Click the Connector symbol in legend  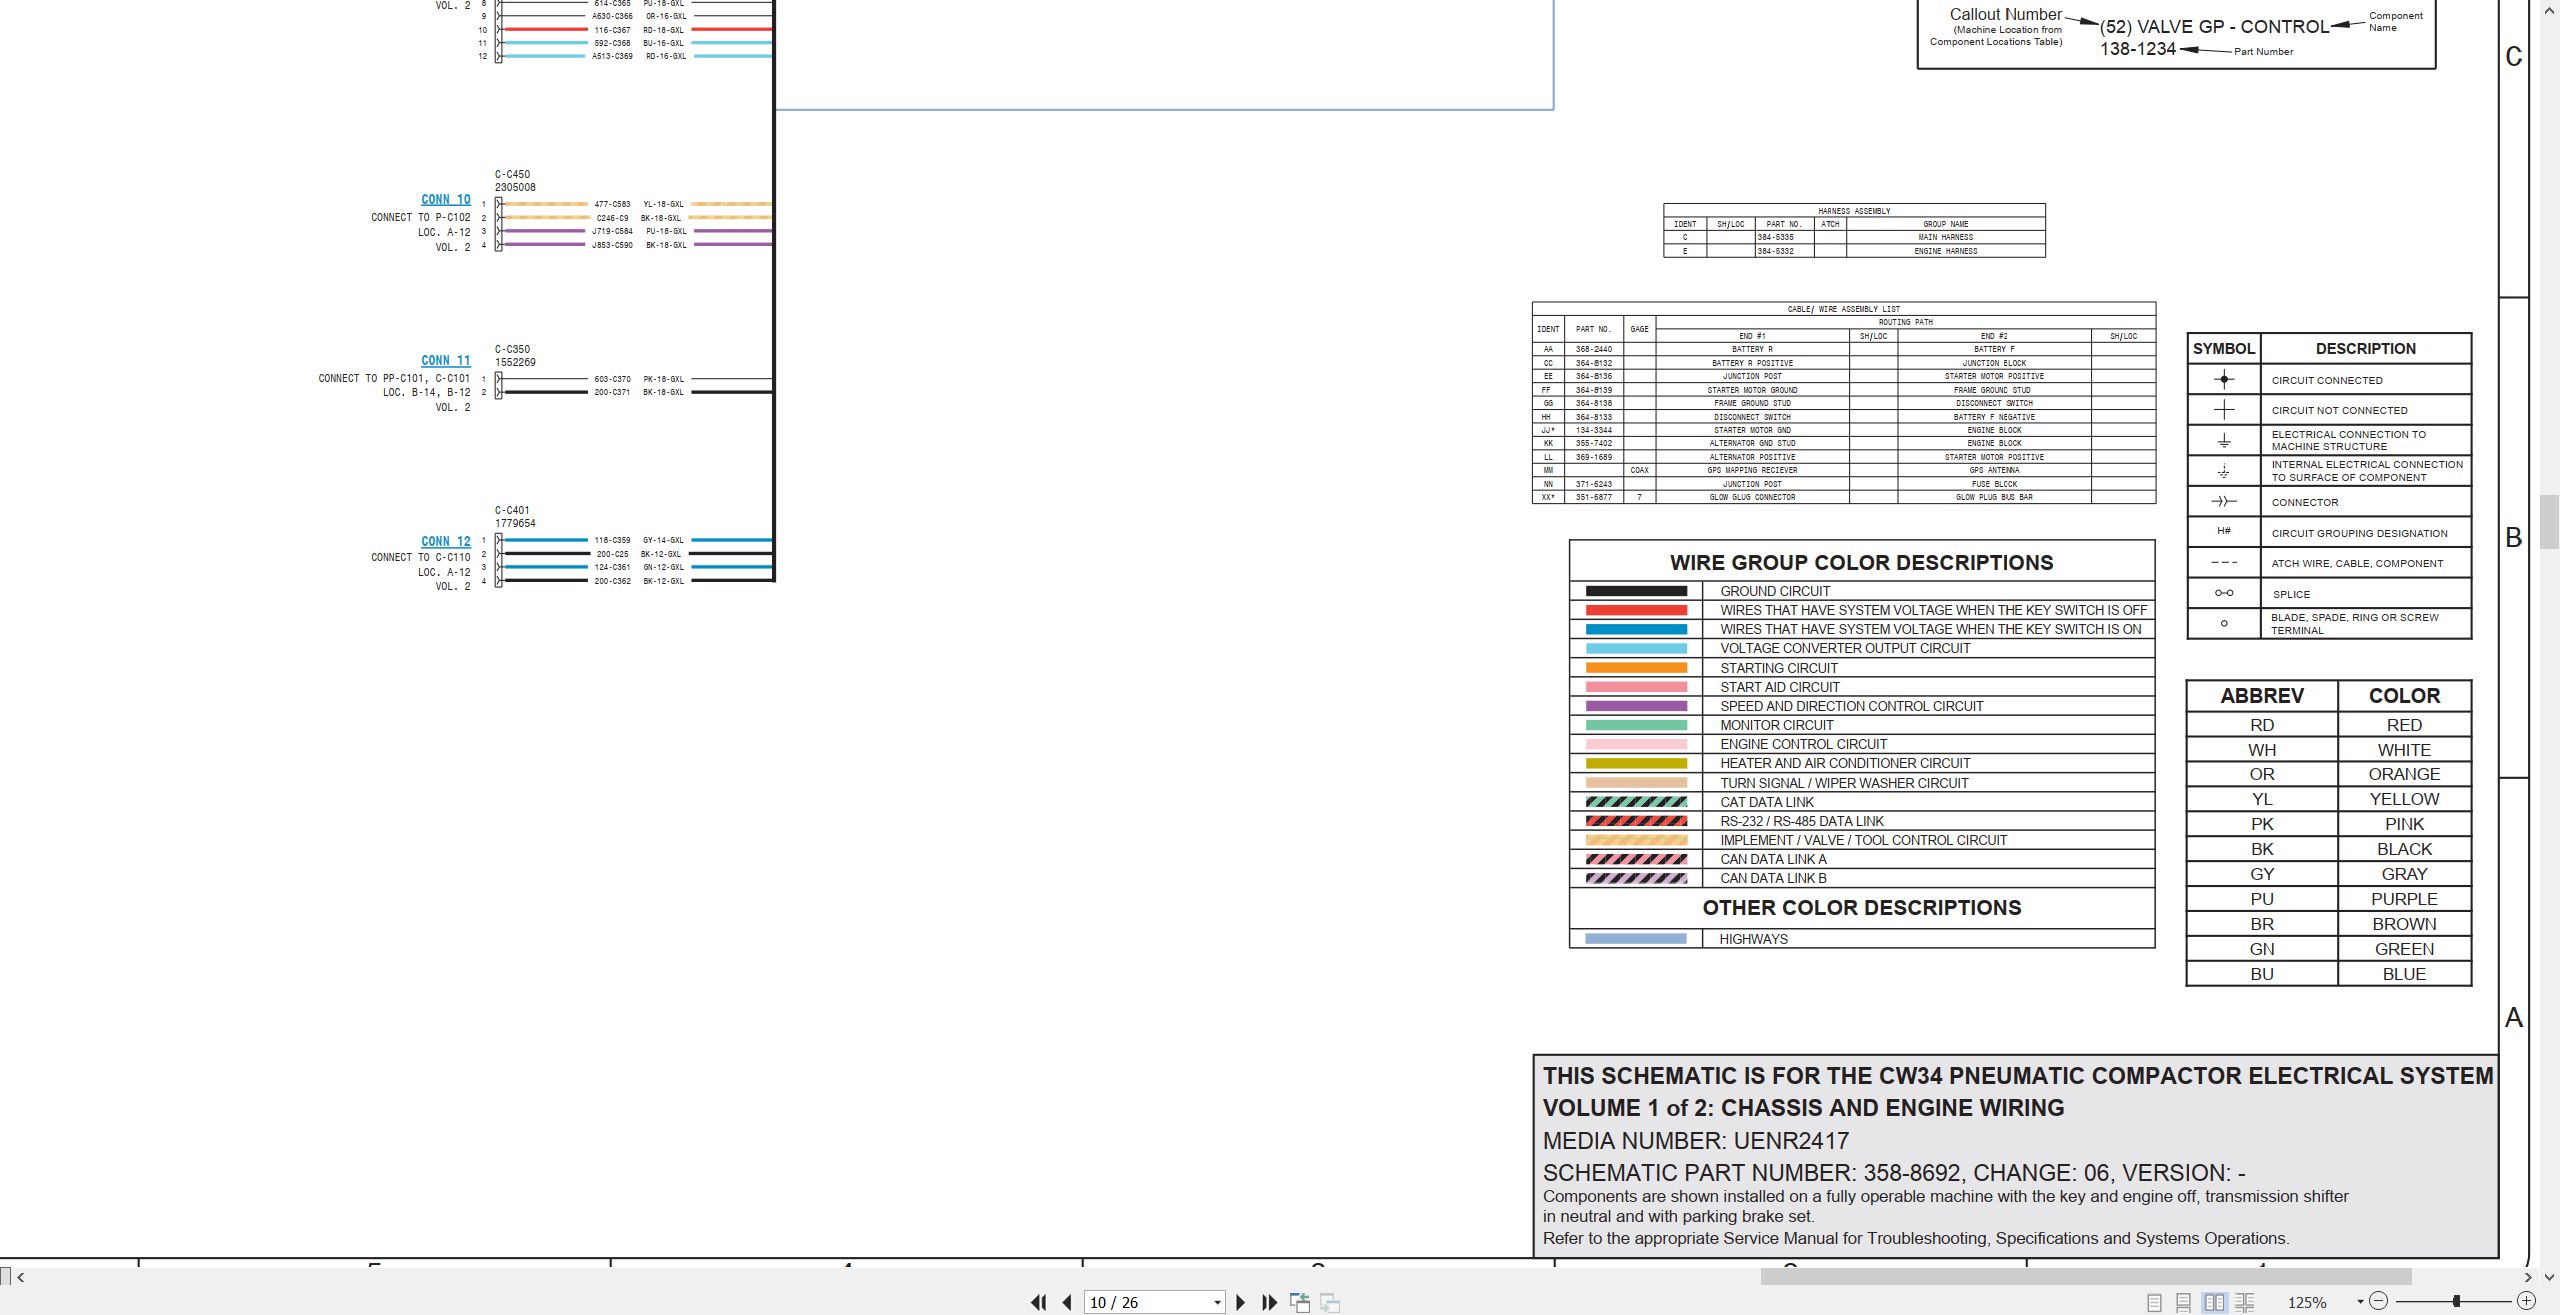click(2223, 502)
